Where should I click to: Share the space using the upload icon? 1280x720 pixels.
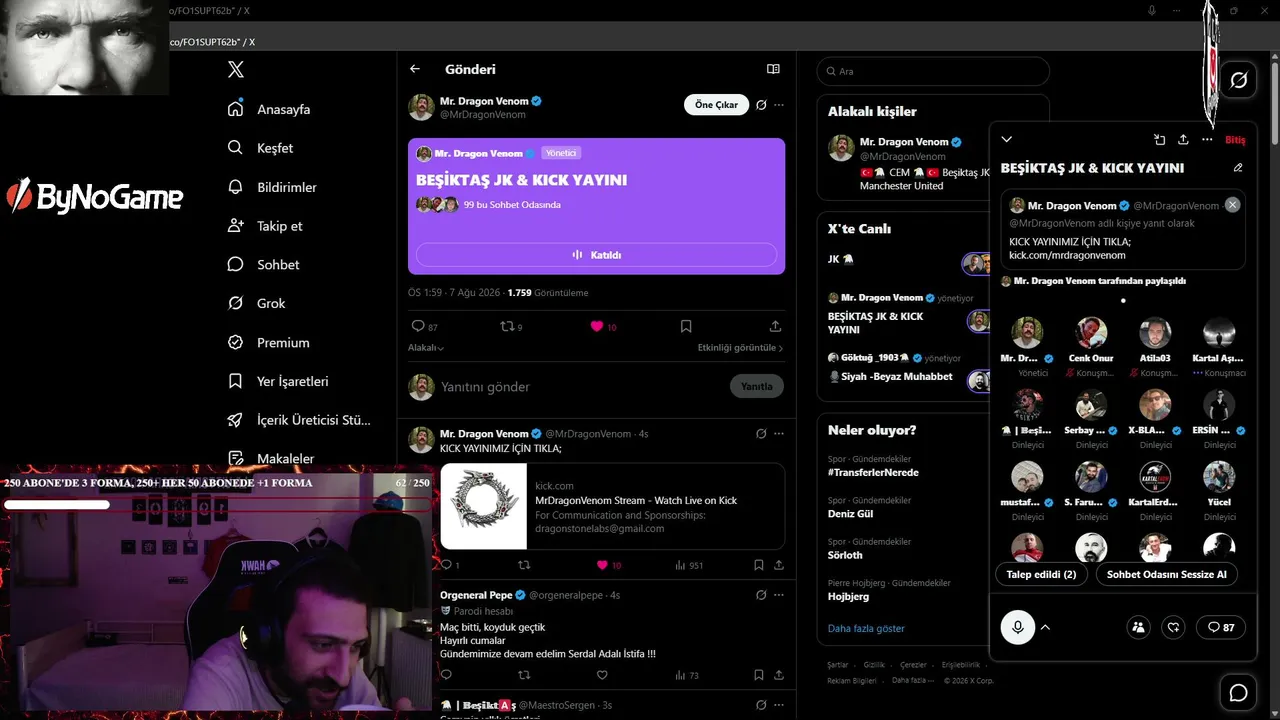point(1183,140)
